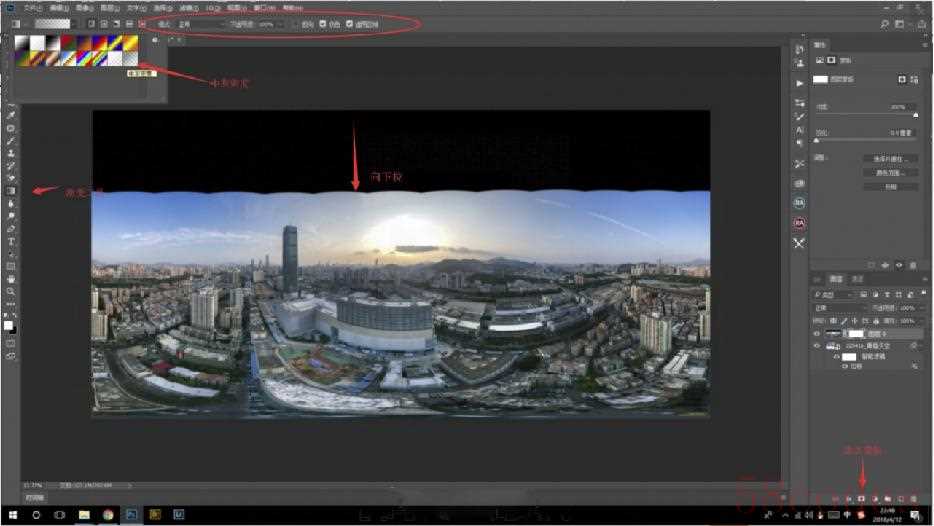Select the Hand tool
The image size is (934, 526).
[11, 279]
